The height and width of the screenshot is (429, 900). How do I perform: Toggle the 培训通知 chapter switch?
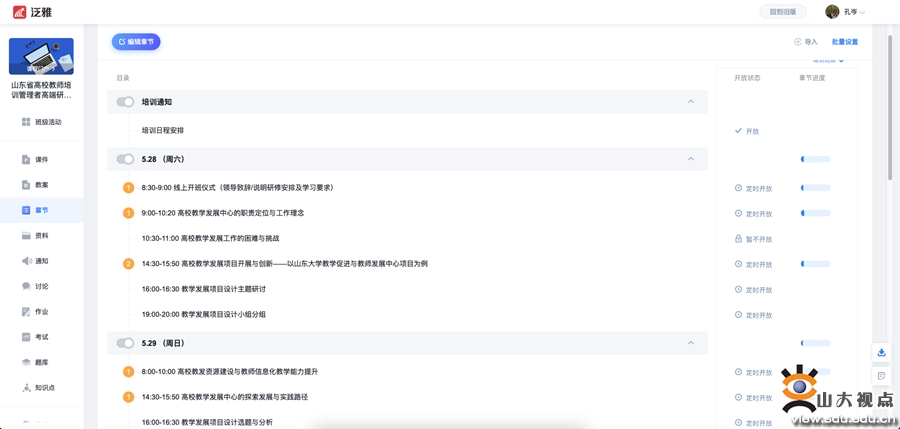pyautogui.click(x=125, y=102)
